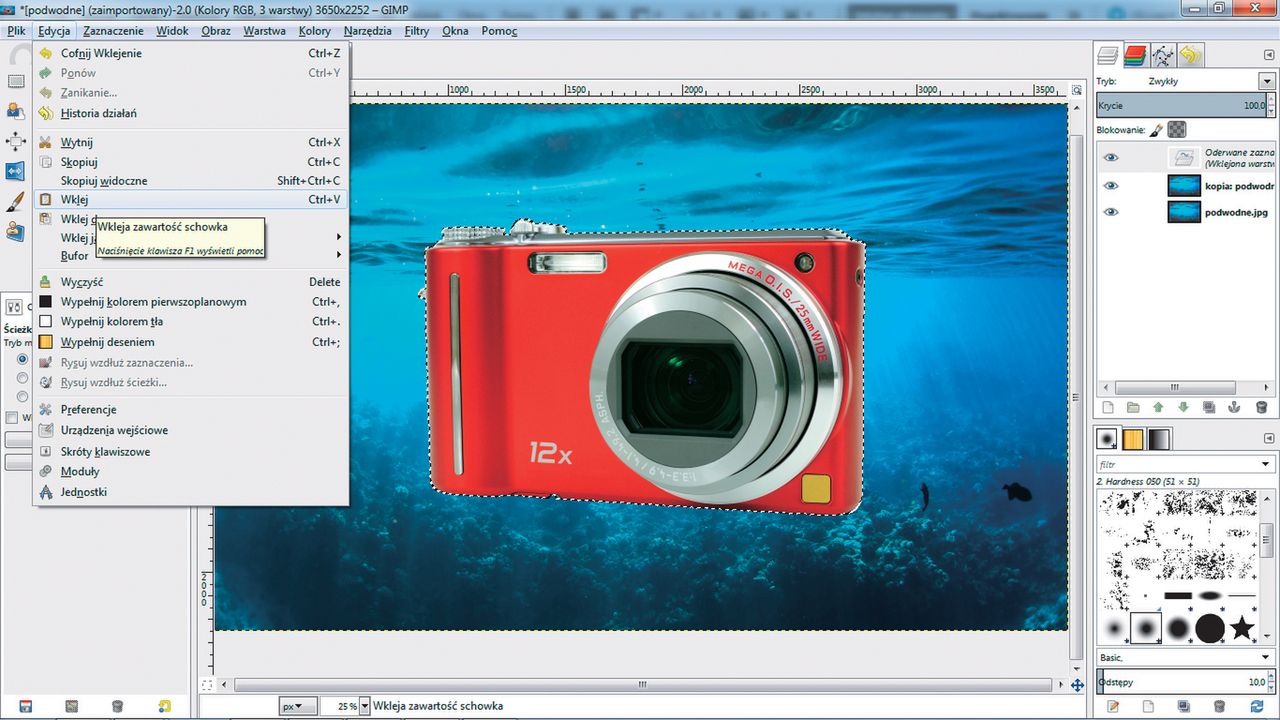Click the edit brush icon
This screenshot has width=1280, height=720.
coord(1113,706)
